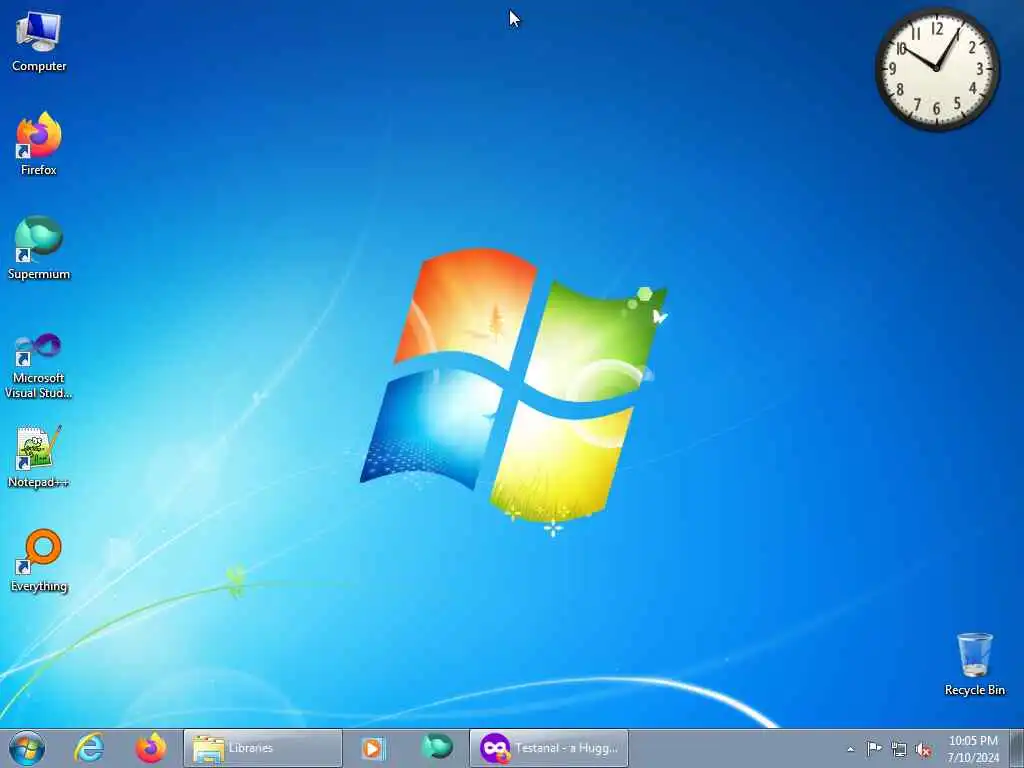Click the analog clock gadget
This screenshot has width=1024, height=768.
pos(936,69)
